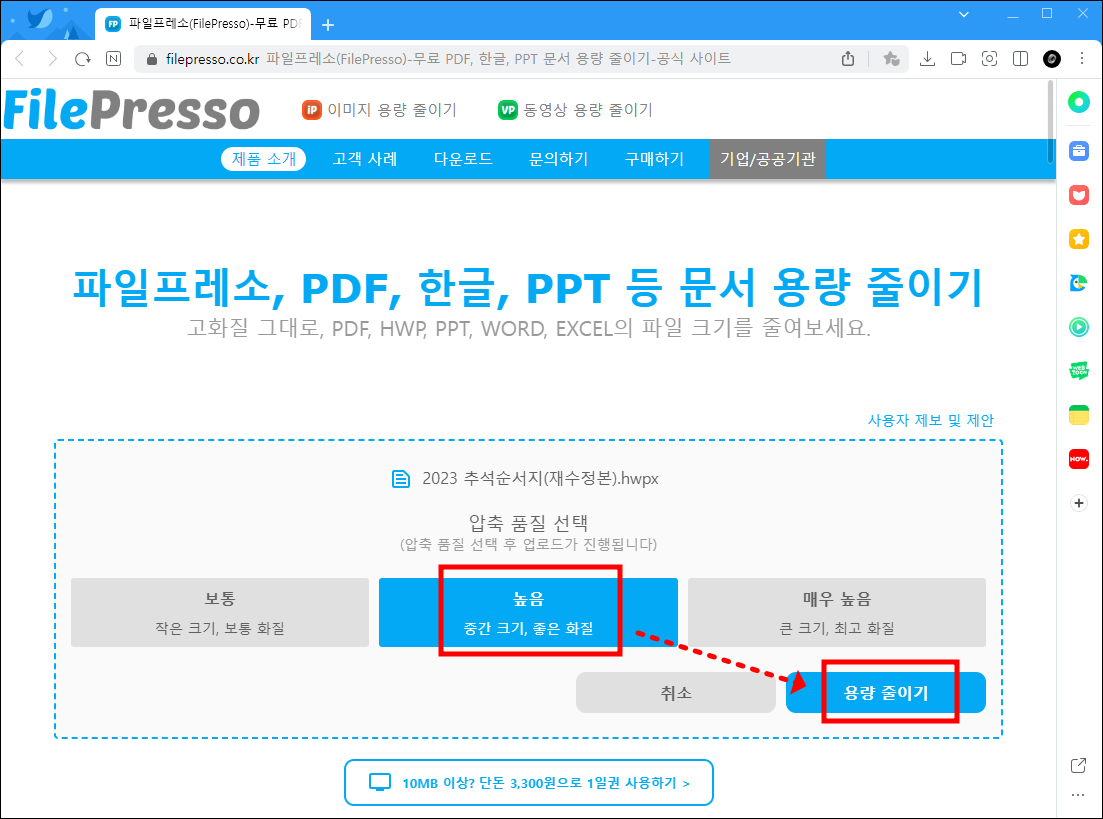The image size is (1103, 819).
Task: Open the 사용자 제보 및 제안 link
Action: 931,421
